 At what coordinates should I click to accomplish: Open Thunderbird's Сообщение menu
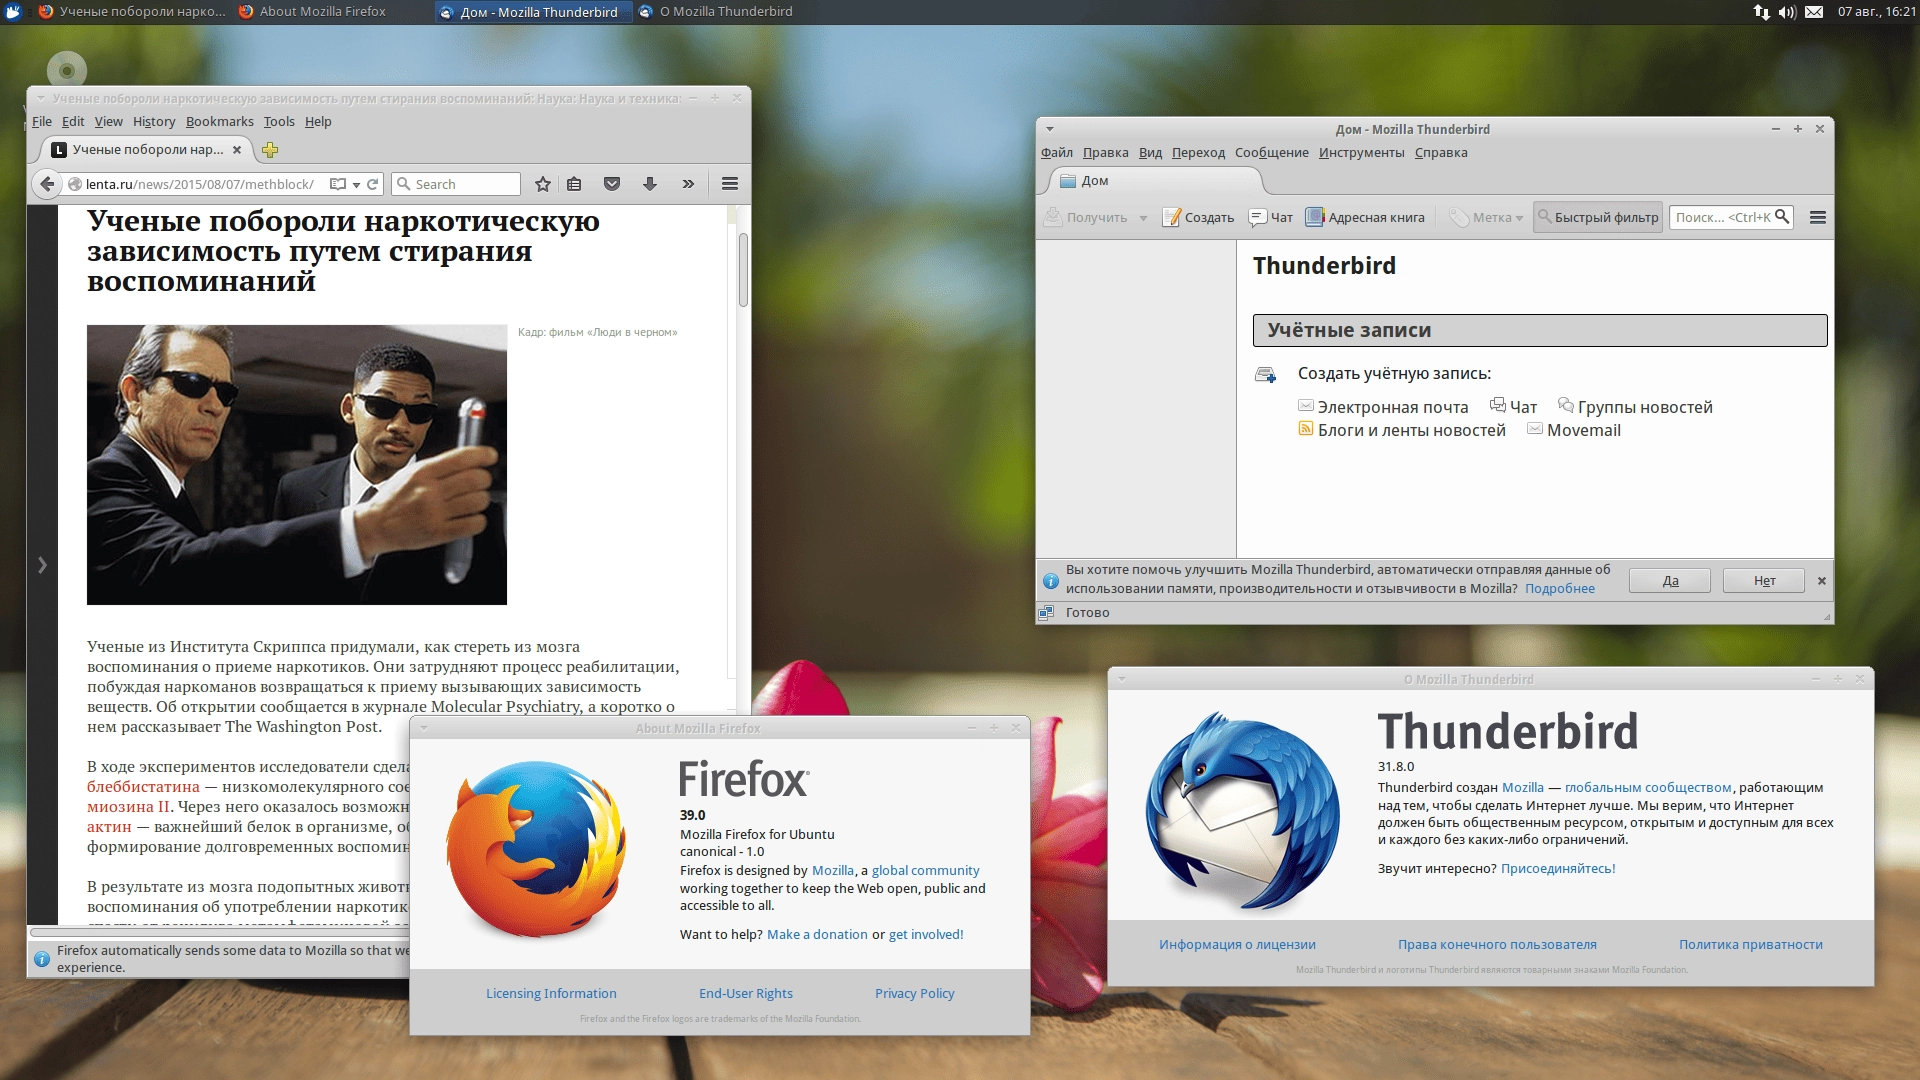(x=1271, y=153)
